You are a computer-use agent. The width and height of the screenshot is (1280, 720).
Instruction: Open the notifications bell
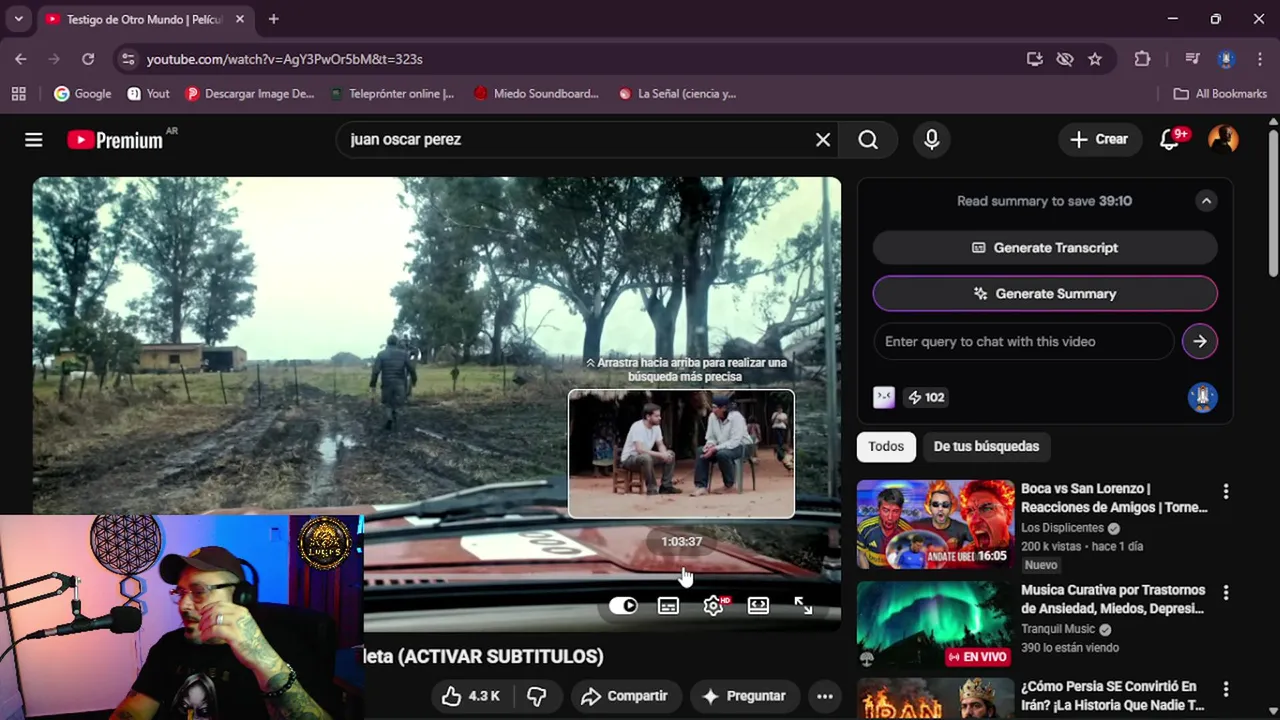coord(1170,140)
